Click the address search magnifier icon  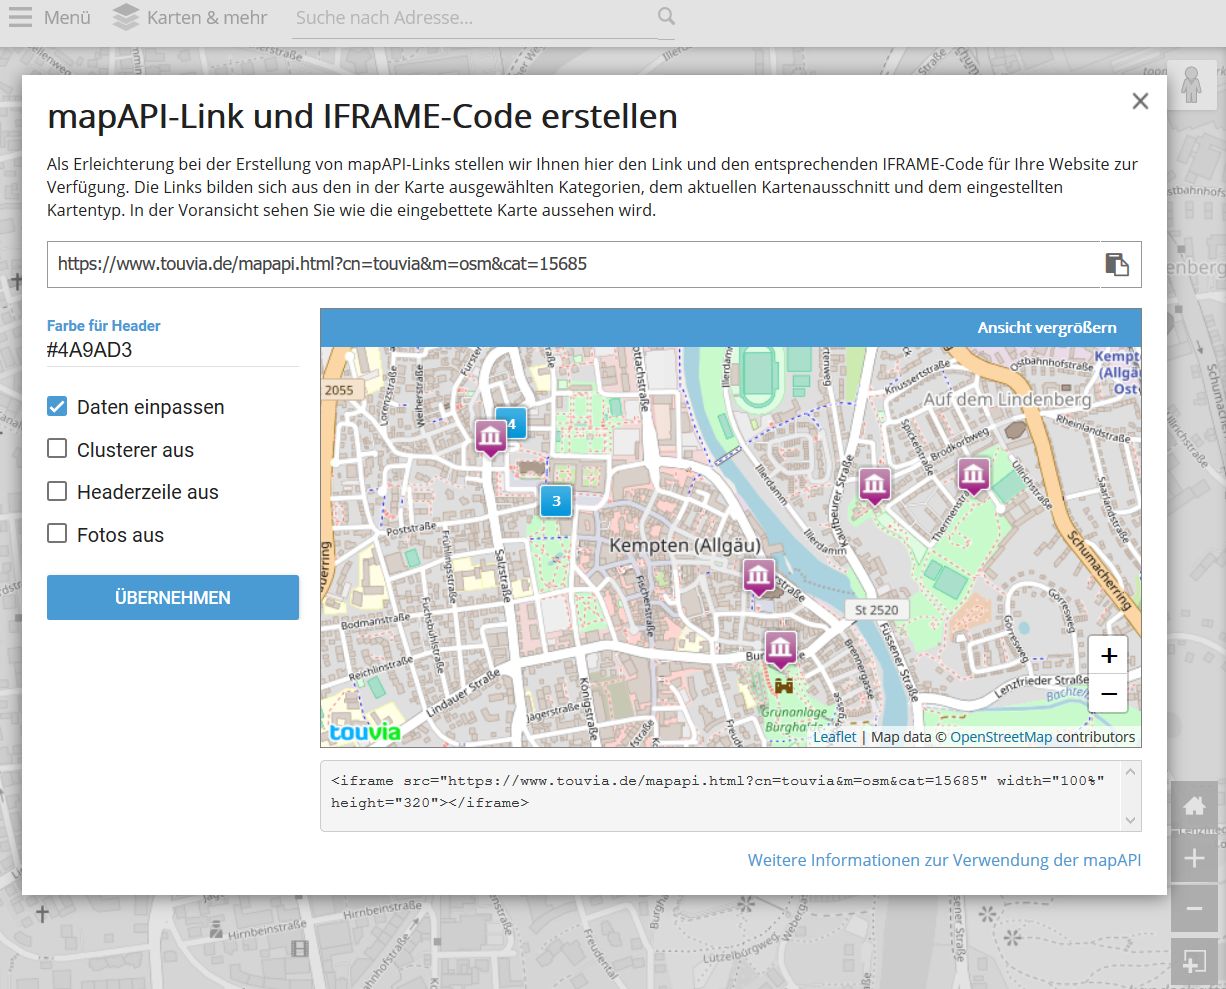[x=667, y=17]
